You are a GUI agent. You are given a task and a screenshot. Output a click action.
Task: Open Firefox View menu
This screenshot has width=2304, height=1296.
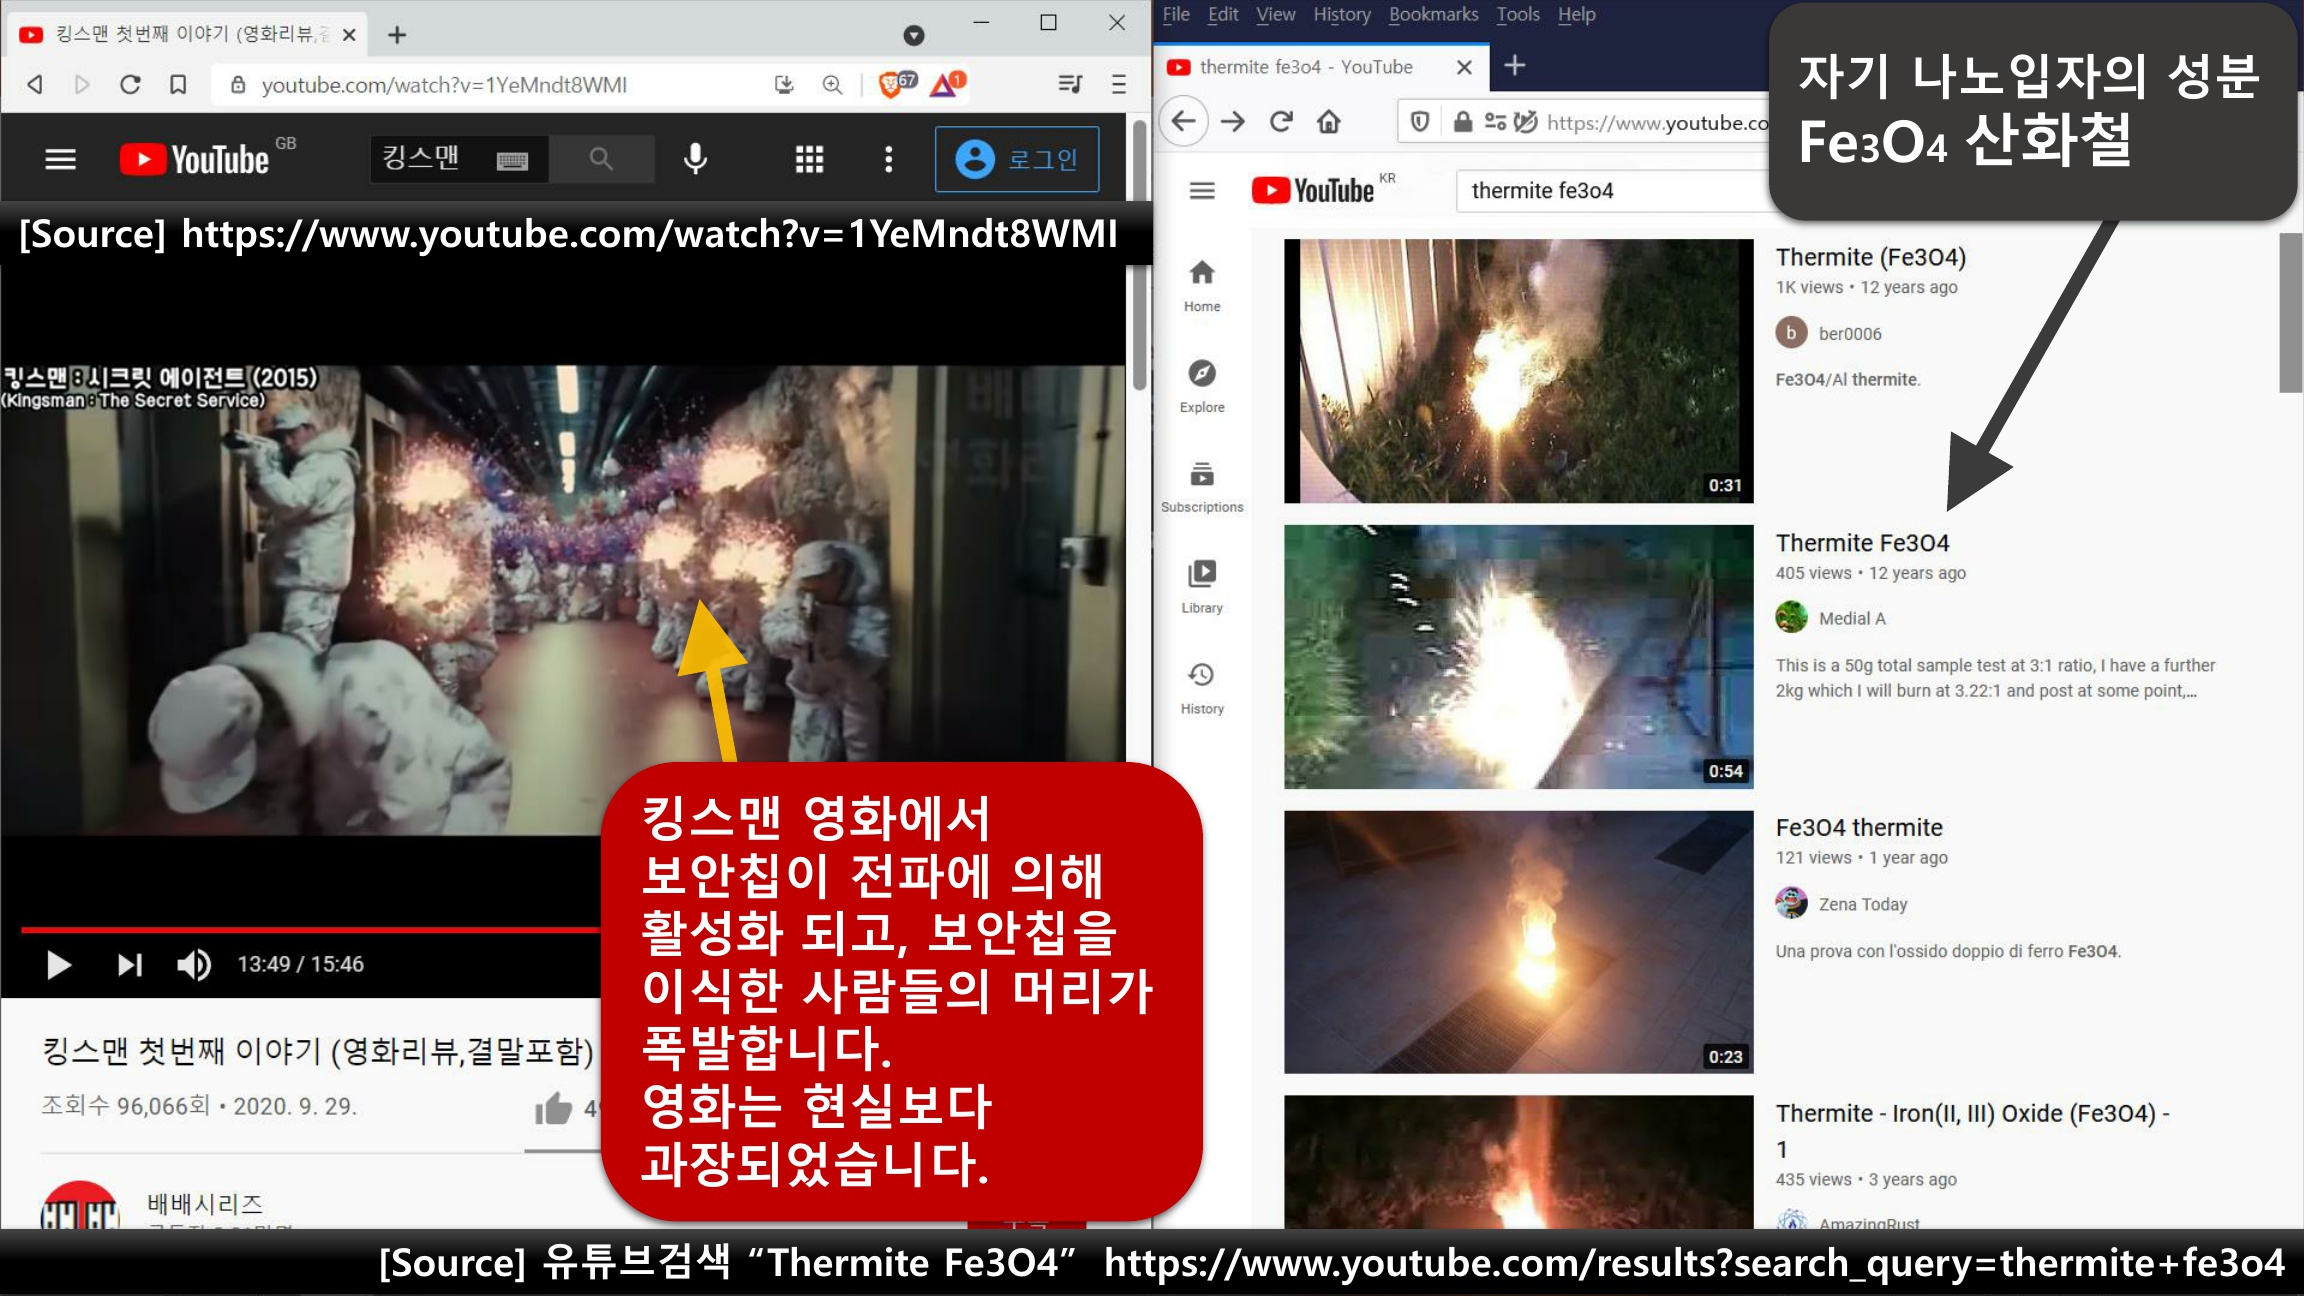pyautogui.click(x=1276, y=14)
